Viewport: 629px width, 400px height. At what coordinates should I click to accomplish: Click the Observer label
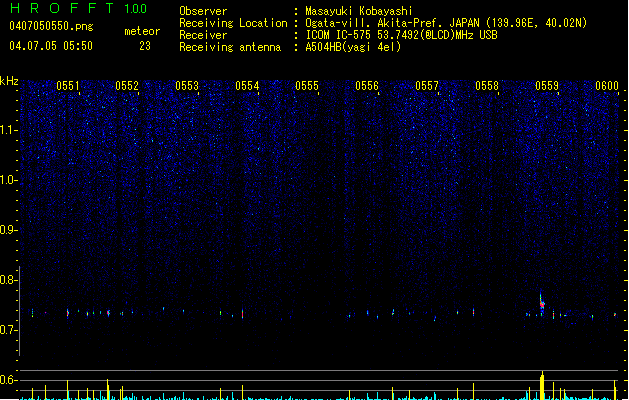(203, 11)
